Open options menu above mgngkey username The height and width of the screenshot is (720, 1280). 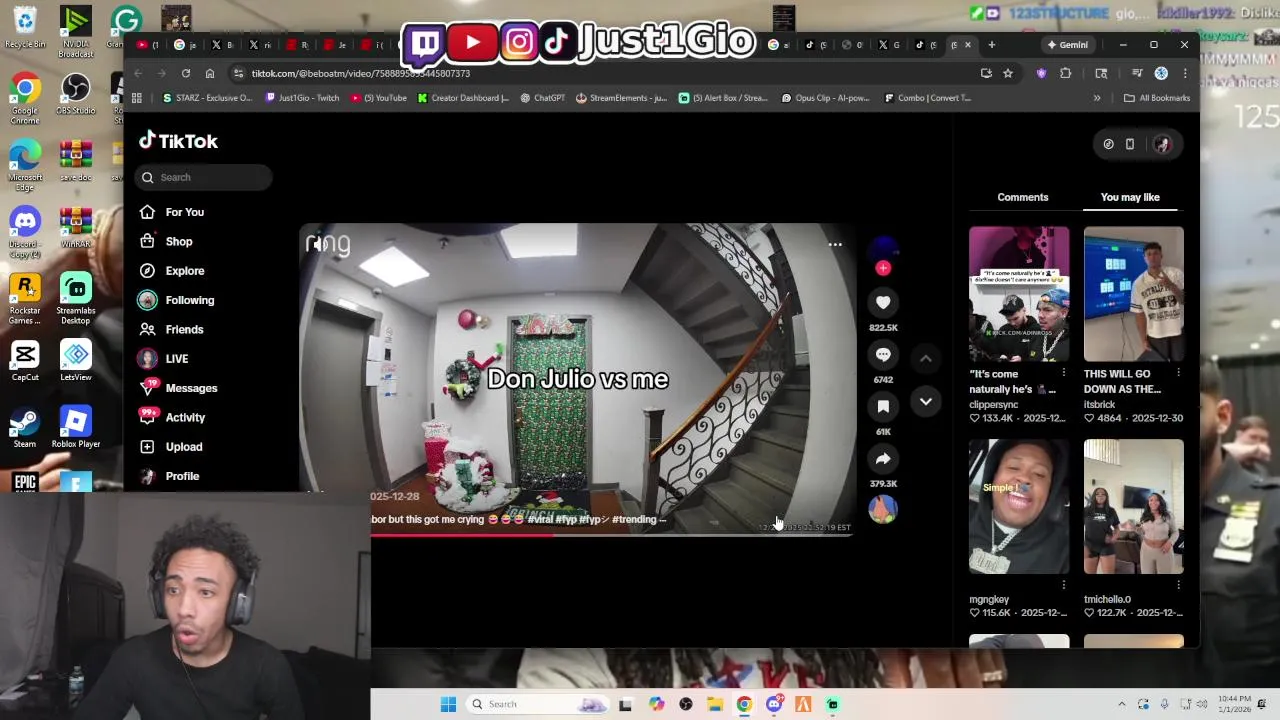tap(1063, 585)
